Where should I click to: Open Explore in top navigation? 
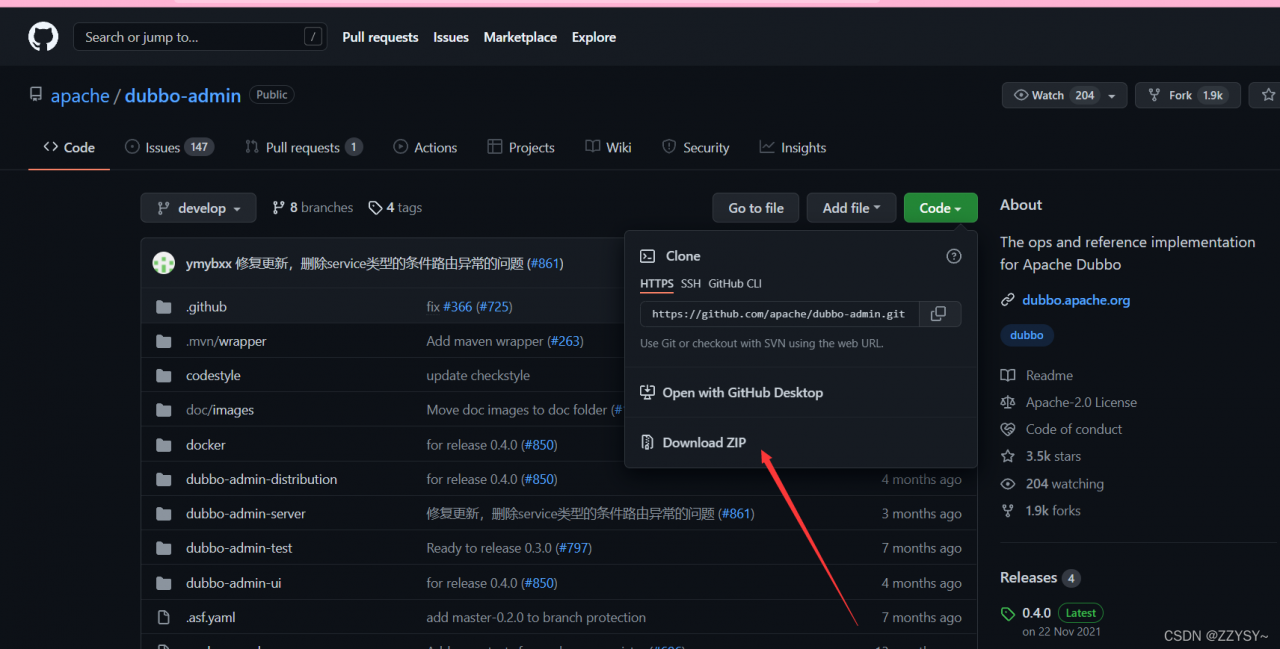click(x=594, y=37)
